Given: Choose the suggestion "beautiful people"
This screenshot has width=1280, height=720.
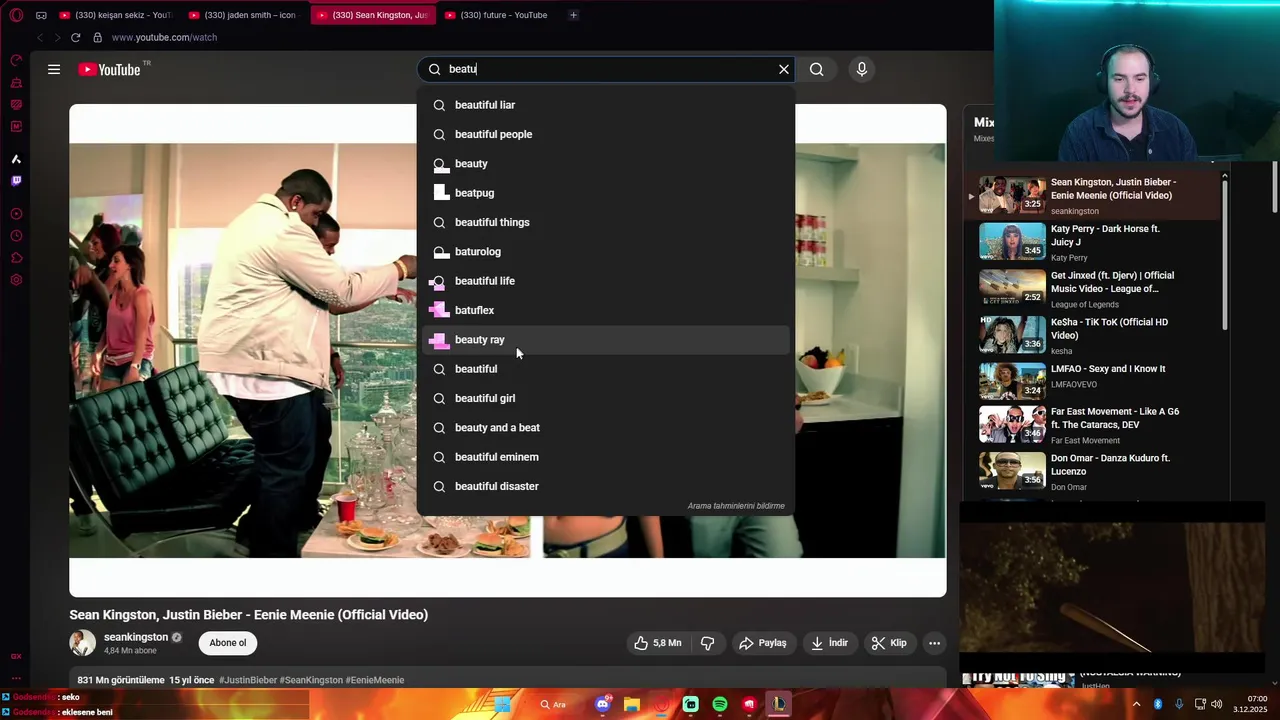Looking at the screenshot, I should click(x=605, y=134).
